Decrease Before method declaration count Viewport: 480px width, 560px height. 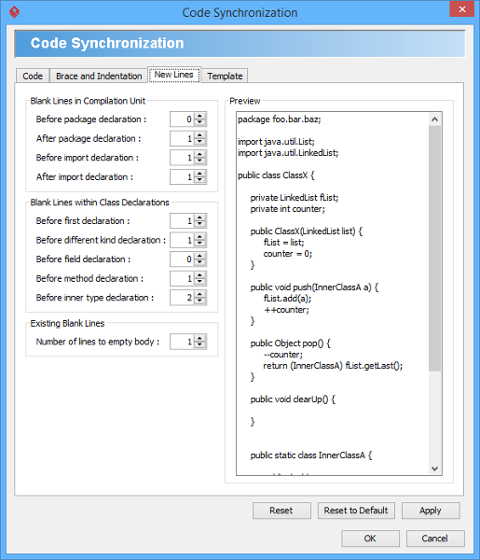coord(200,282)
